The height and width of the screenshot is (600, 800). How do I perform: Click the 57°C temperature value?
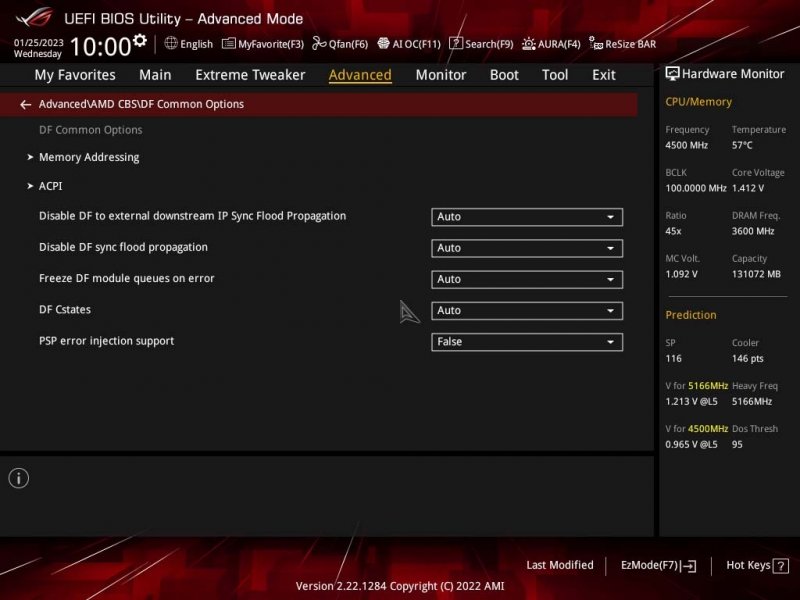[742, 145]
